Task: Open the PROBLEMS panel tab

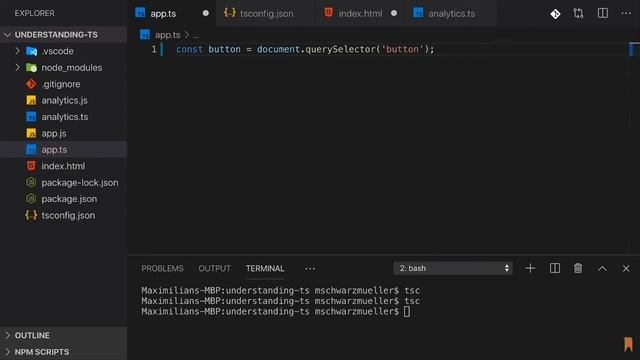Action: pos(162,269)
